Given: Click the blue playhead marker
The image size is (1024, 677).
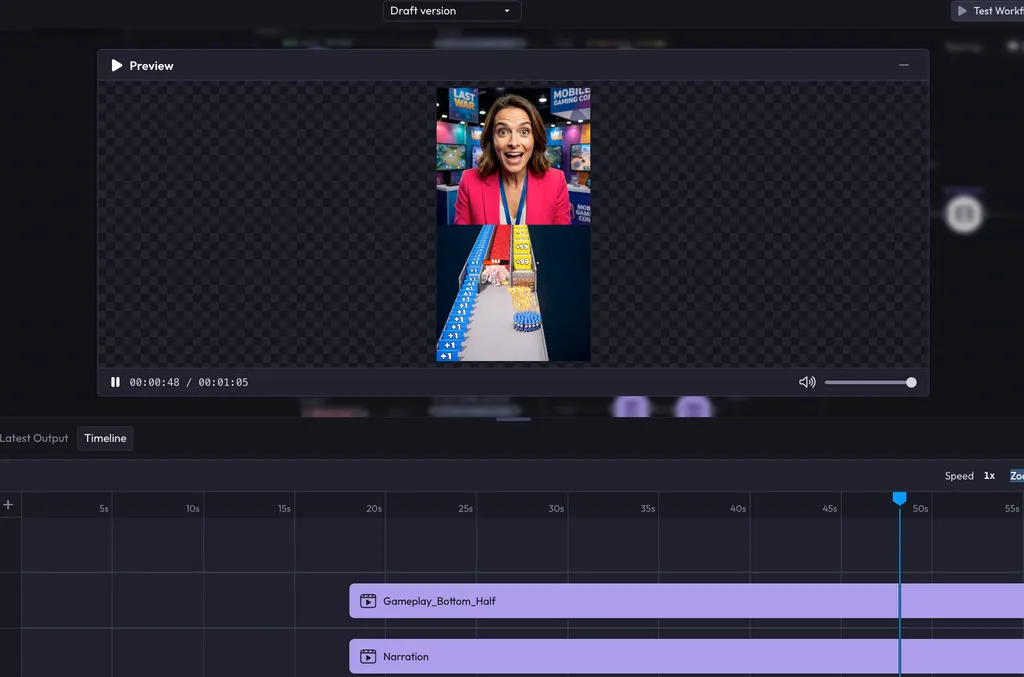Looking at the screenshot, I should coord(899,499).
